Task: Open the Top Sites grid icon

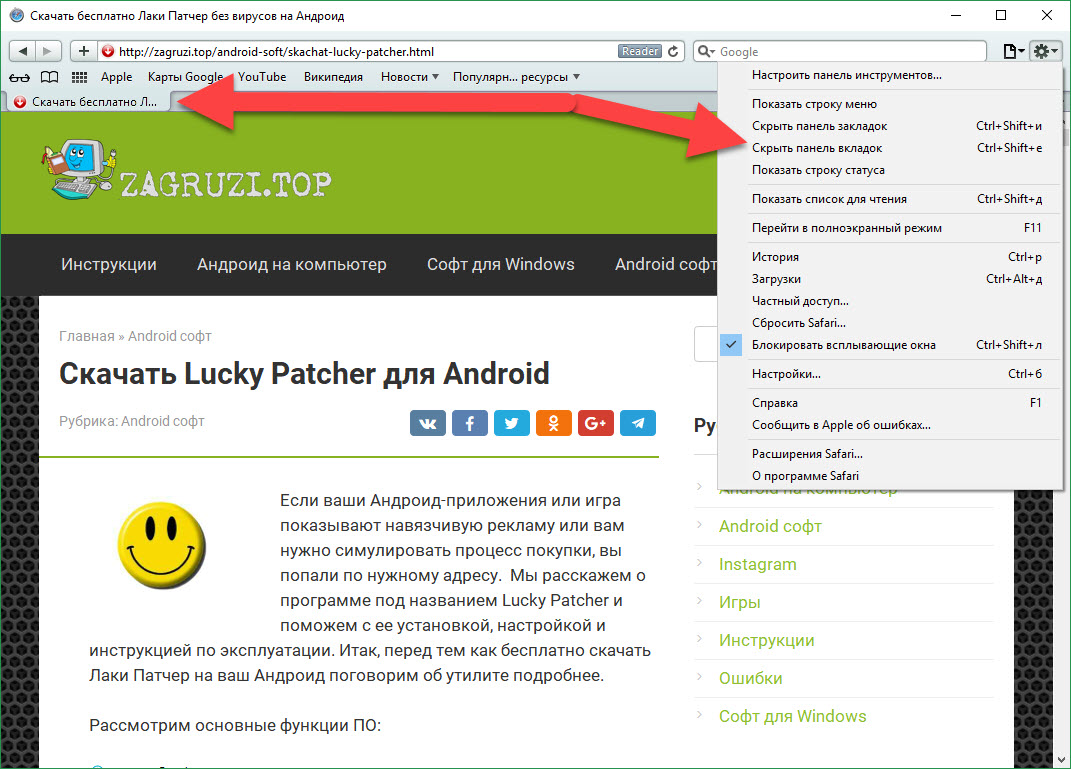Action: point(79,77)
